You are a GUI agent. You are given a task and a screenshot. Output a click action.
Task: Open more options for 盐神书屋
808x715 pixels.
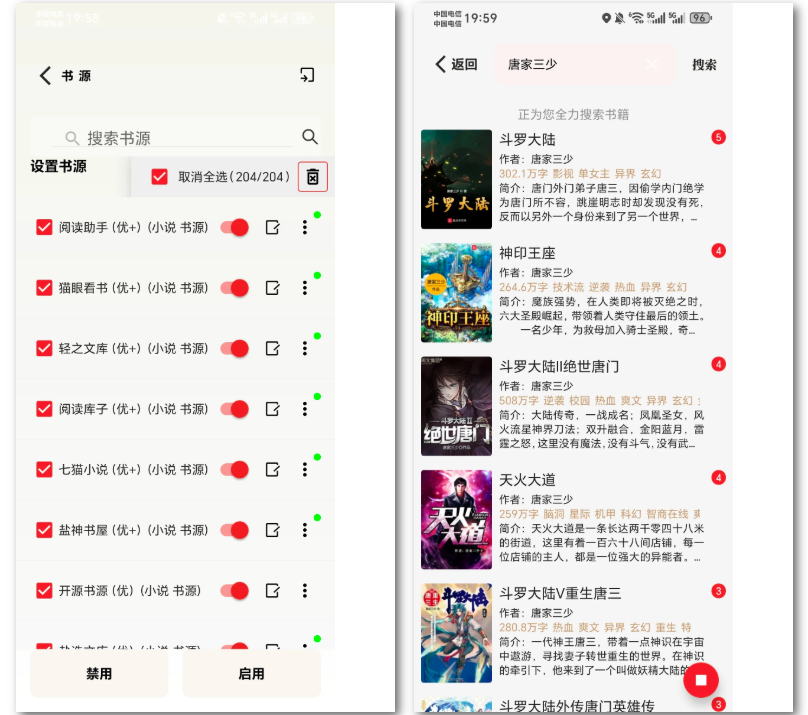point(305,530)
